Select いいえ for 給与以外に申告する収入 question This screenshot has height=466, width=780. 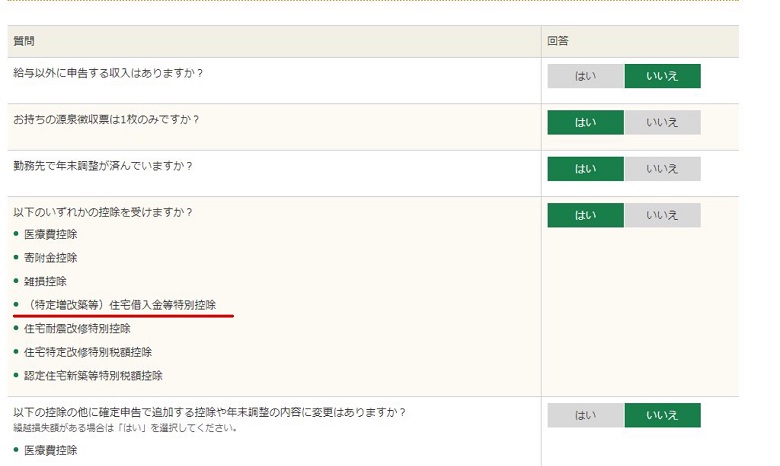click(x=662, y=76)
